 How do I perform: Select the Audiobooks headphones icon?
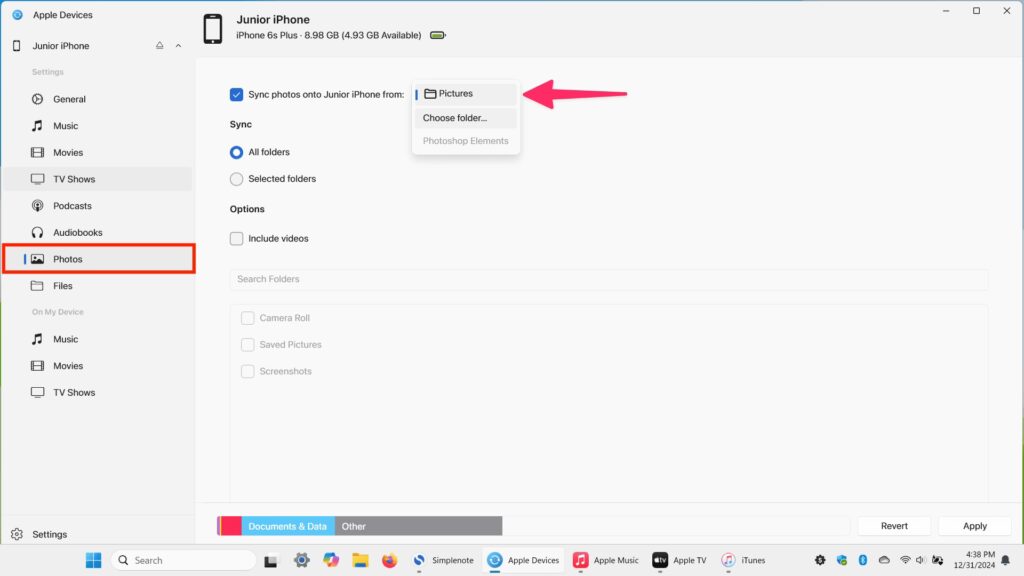pos(37,233)
